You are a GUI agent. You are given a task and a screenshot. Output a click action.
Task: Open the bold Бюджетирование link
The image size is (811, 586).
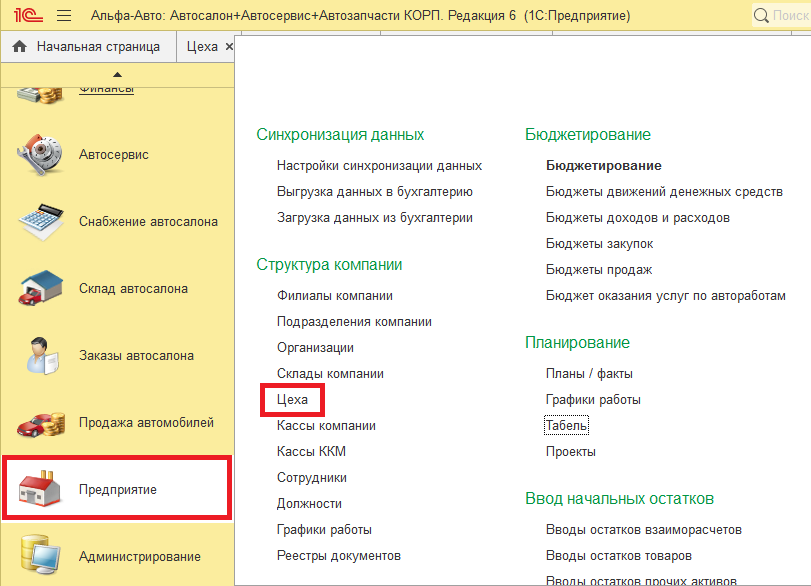click(x=604, y=166)
